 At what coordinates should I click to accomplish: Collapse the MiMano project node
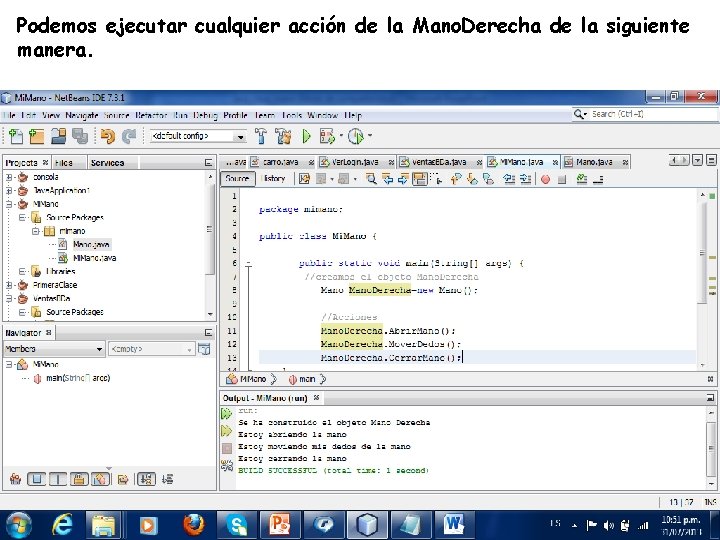pyautogui.click(x=9, y=204)
